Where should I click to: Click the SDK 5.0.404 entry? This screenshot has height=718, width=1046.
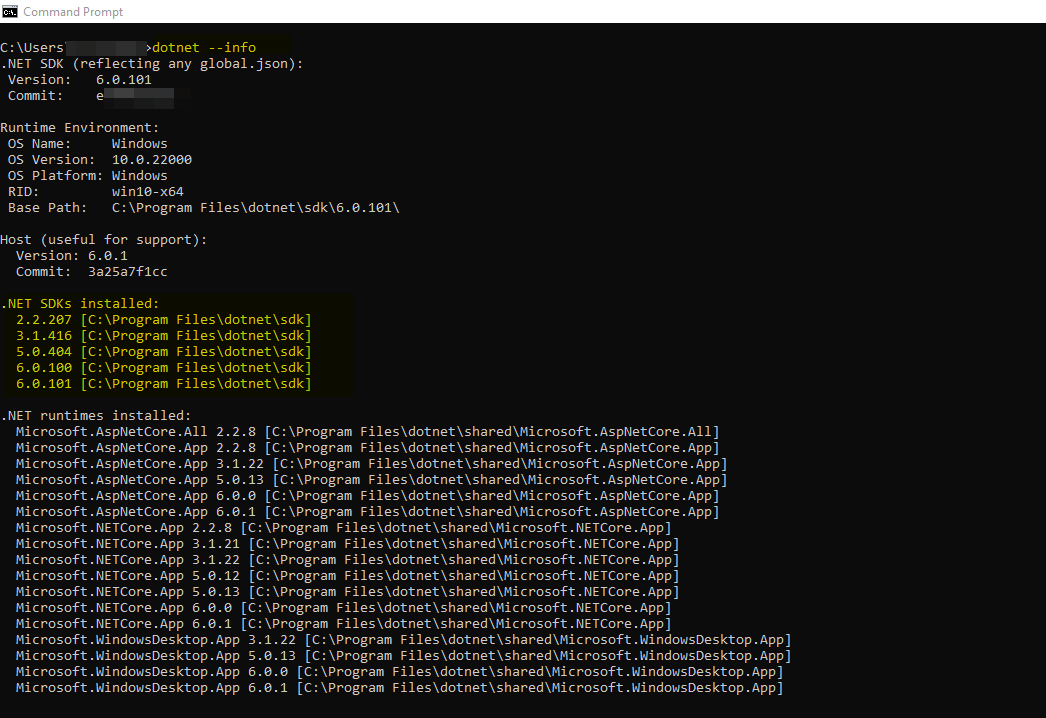tap(163, 352)
